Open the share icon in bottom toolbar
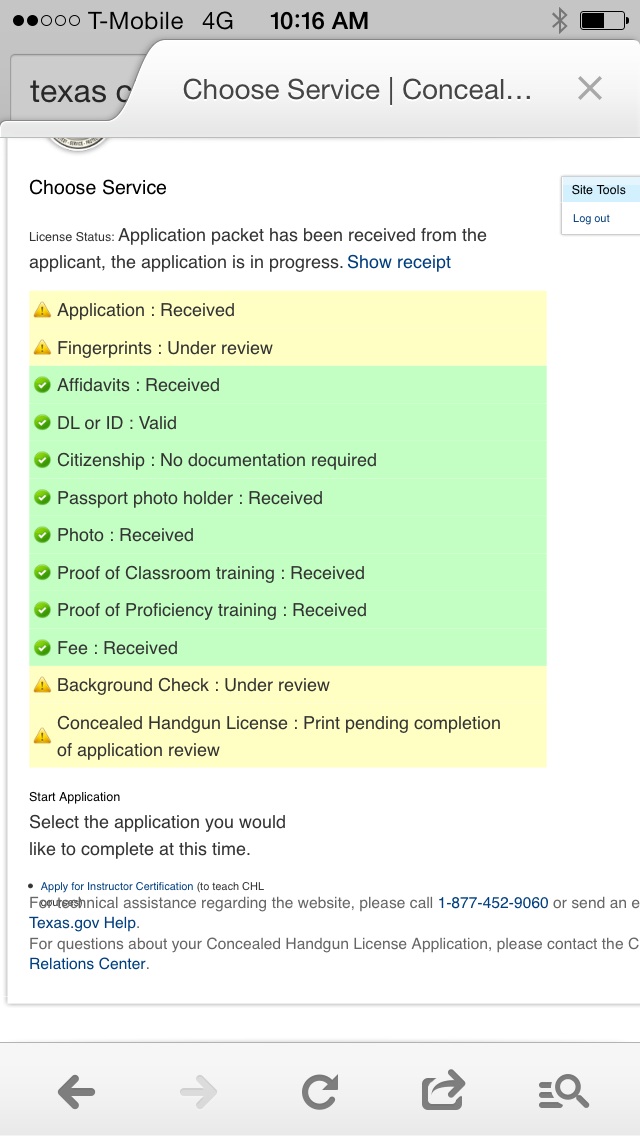The width and height of the screenshot is (640, 1136). click(x=443, y=1091)
